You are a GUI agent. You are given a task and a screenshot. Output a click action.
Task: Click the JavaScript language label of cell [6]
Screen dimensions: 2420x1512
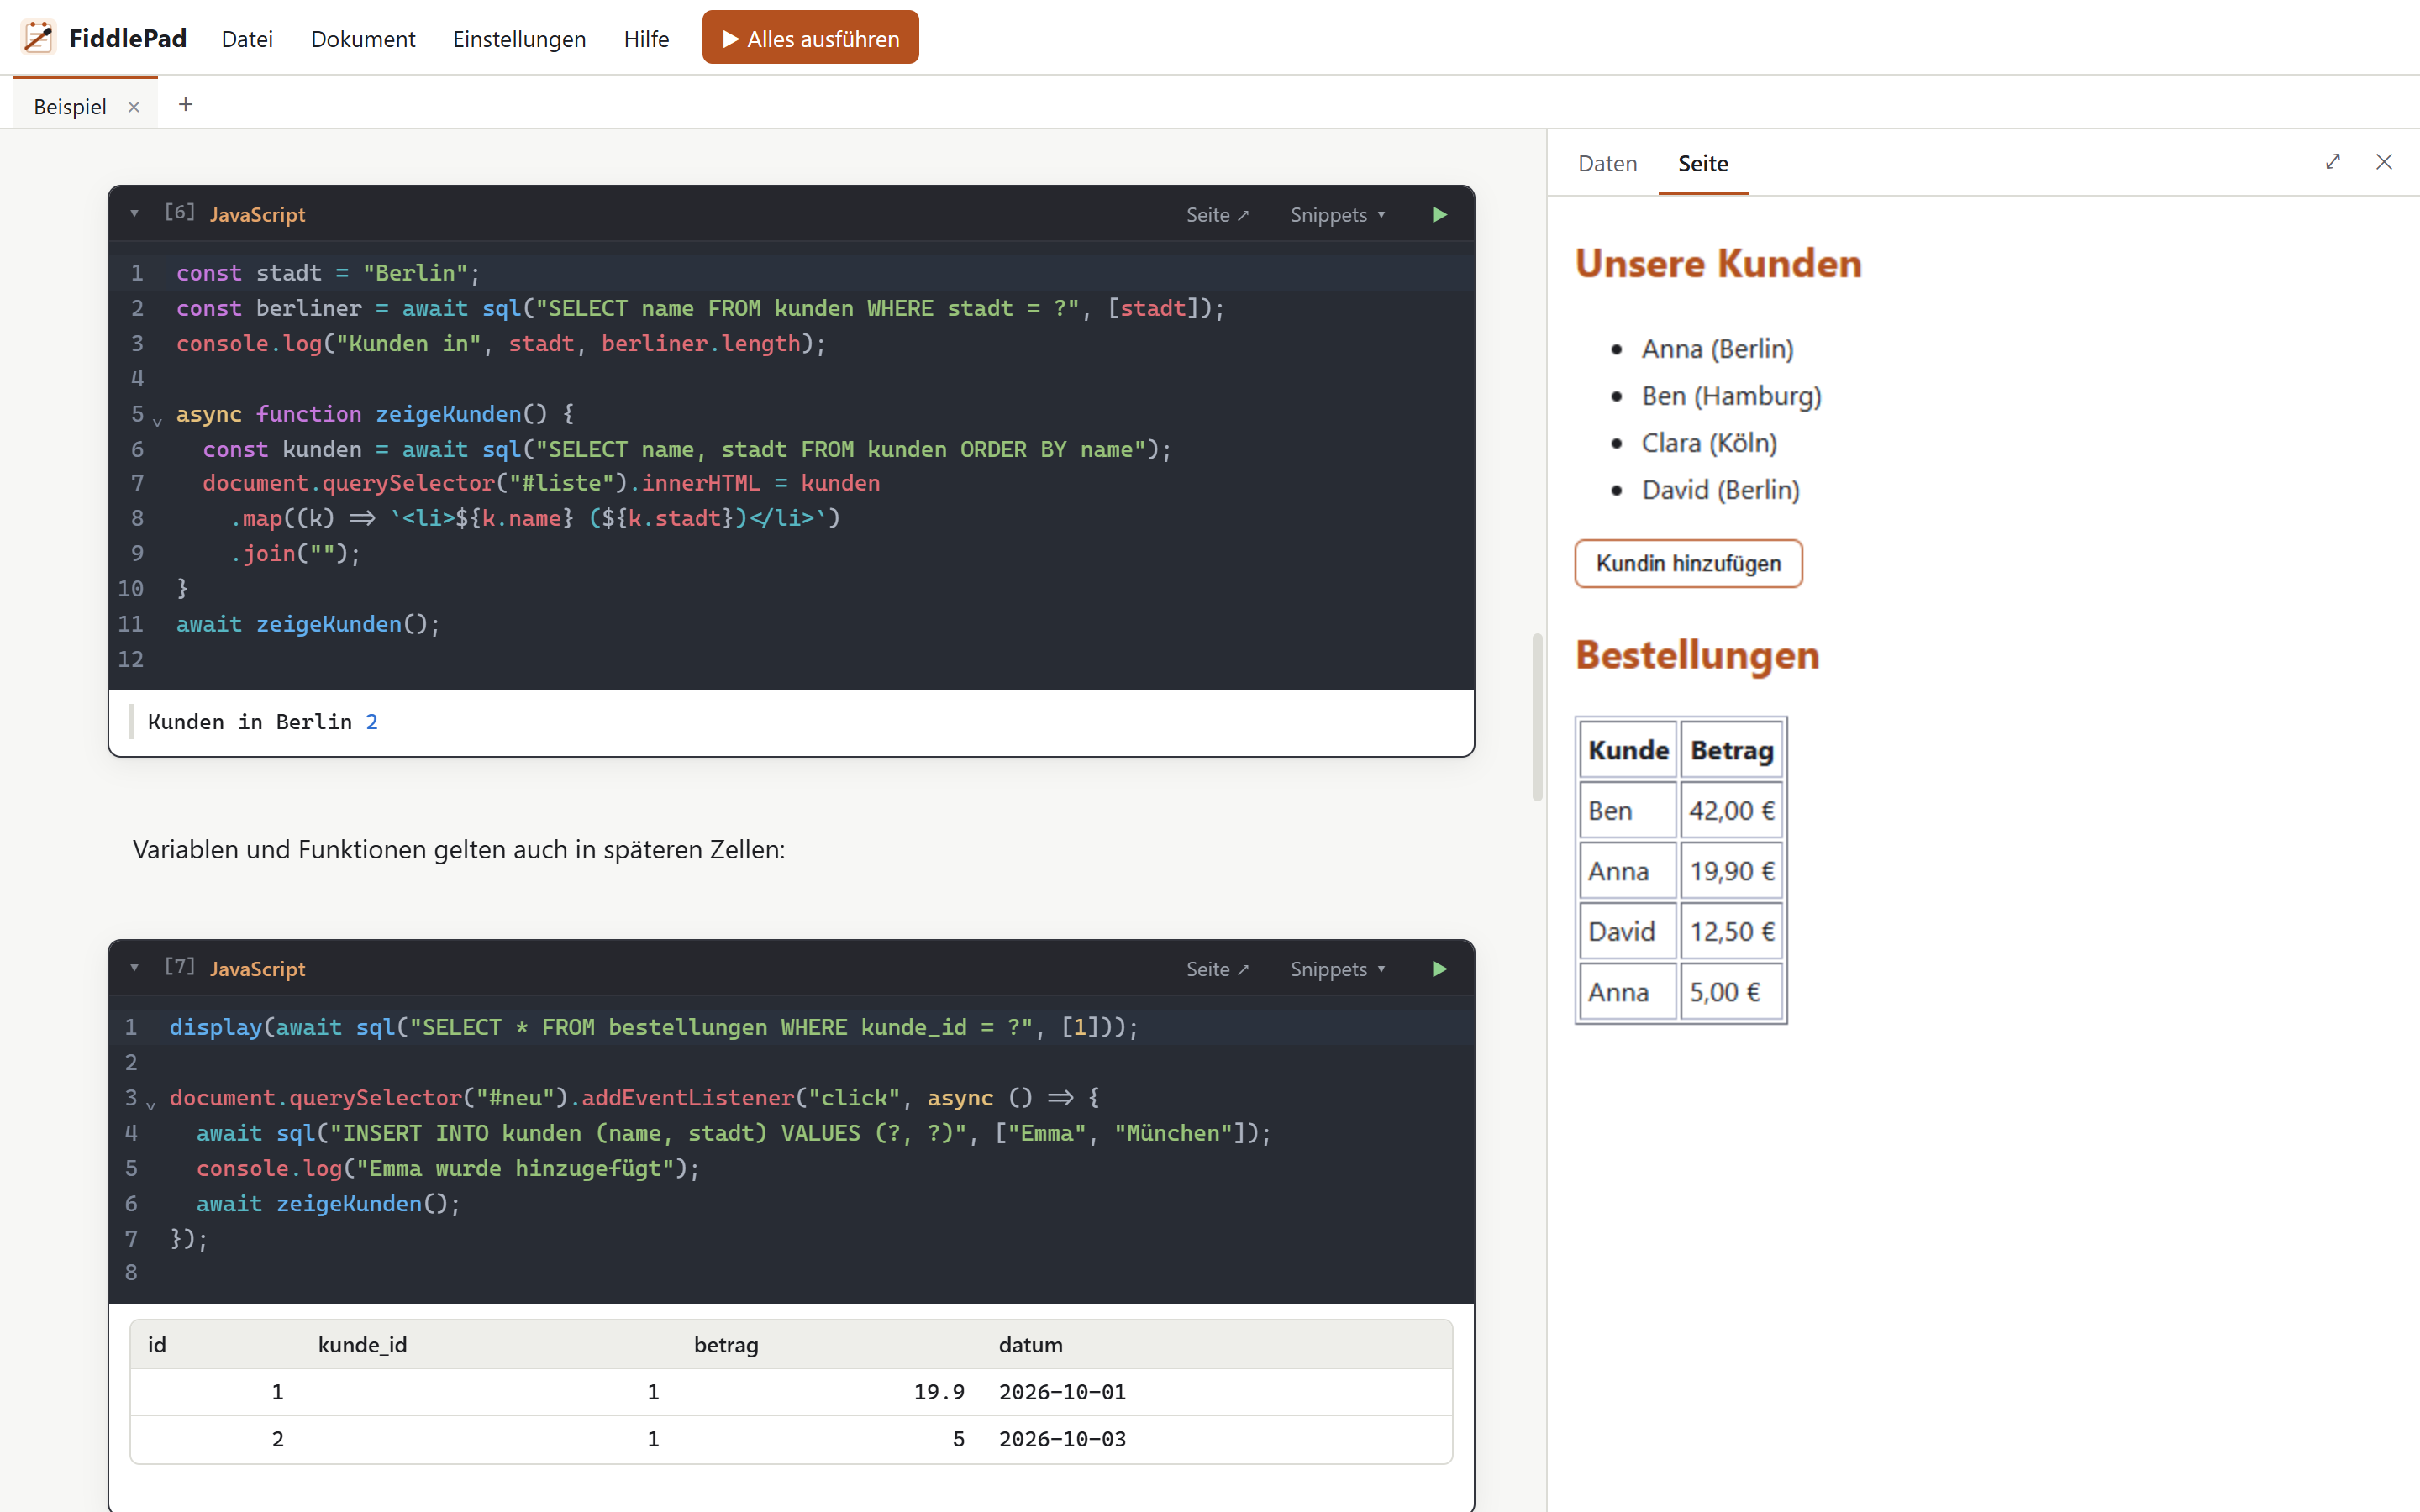[257, 215]
